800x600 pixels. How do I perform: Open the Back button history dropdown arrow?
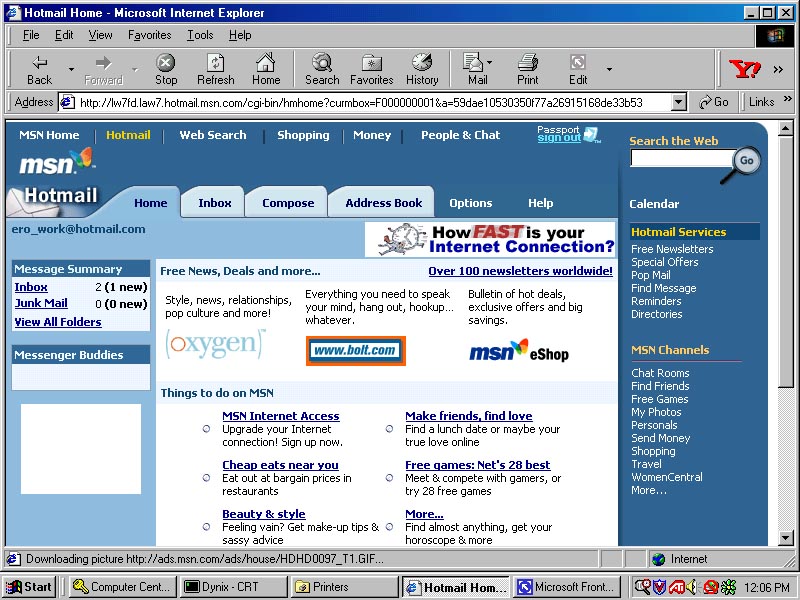point(71,69)
